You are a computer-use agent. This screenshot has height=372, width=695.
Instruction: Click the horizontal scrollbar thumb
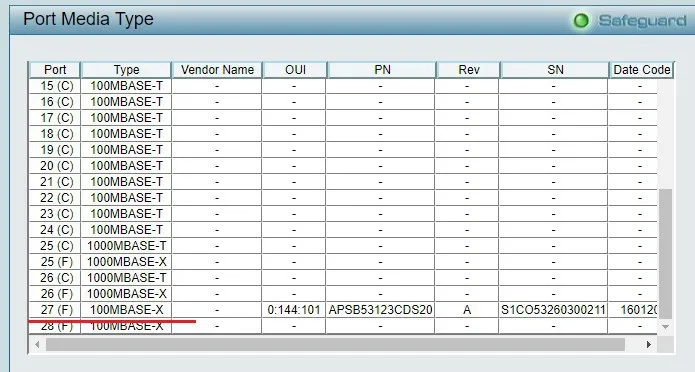[x=336, y=344]
